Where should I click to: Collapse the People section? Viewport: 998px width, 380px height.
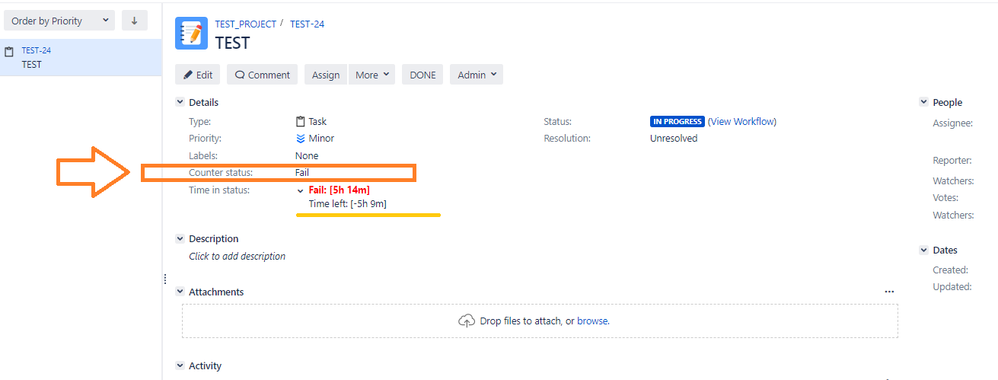pyautogui.click(x=924, y=102)
